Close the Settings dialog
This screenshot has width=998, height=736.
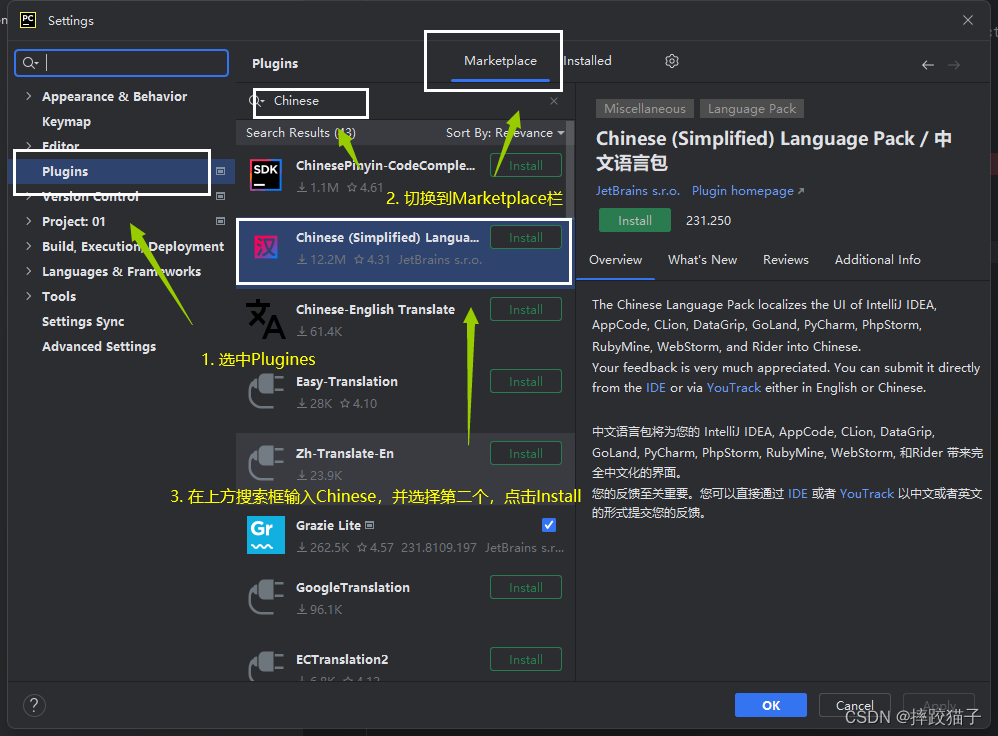point(967,20)
